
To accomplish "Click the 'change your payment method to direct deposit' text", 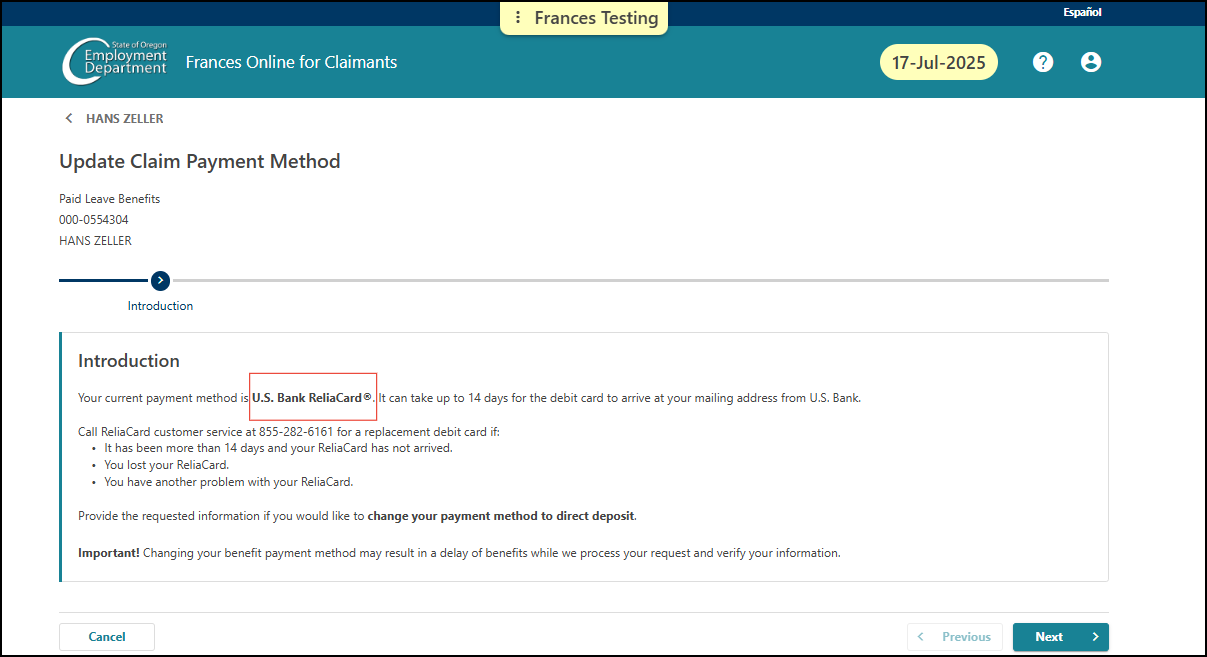I will pos(501,516).
